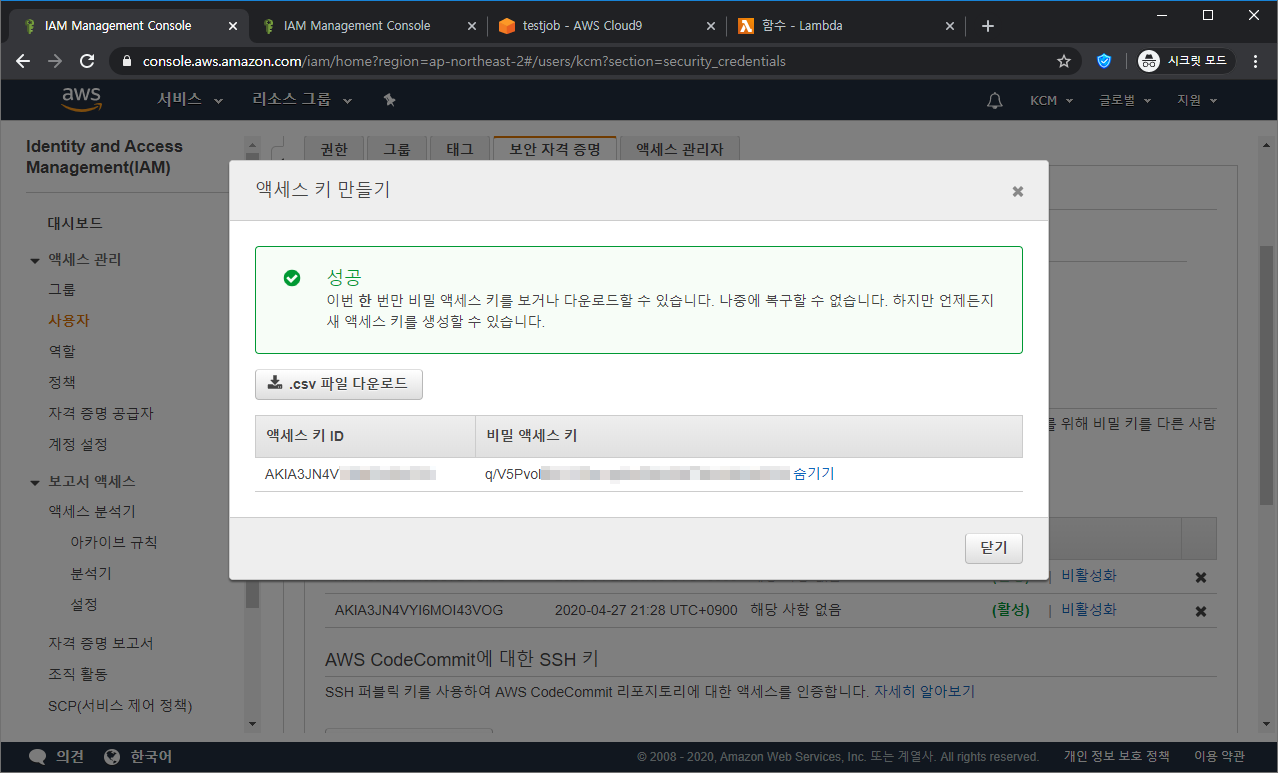Click the shield extension icon
Screen dimensions: 1278x773
[1104, 61]
